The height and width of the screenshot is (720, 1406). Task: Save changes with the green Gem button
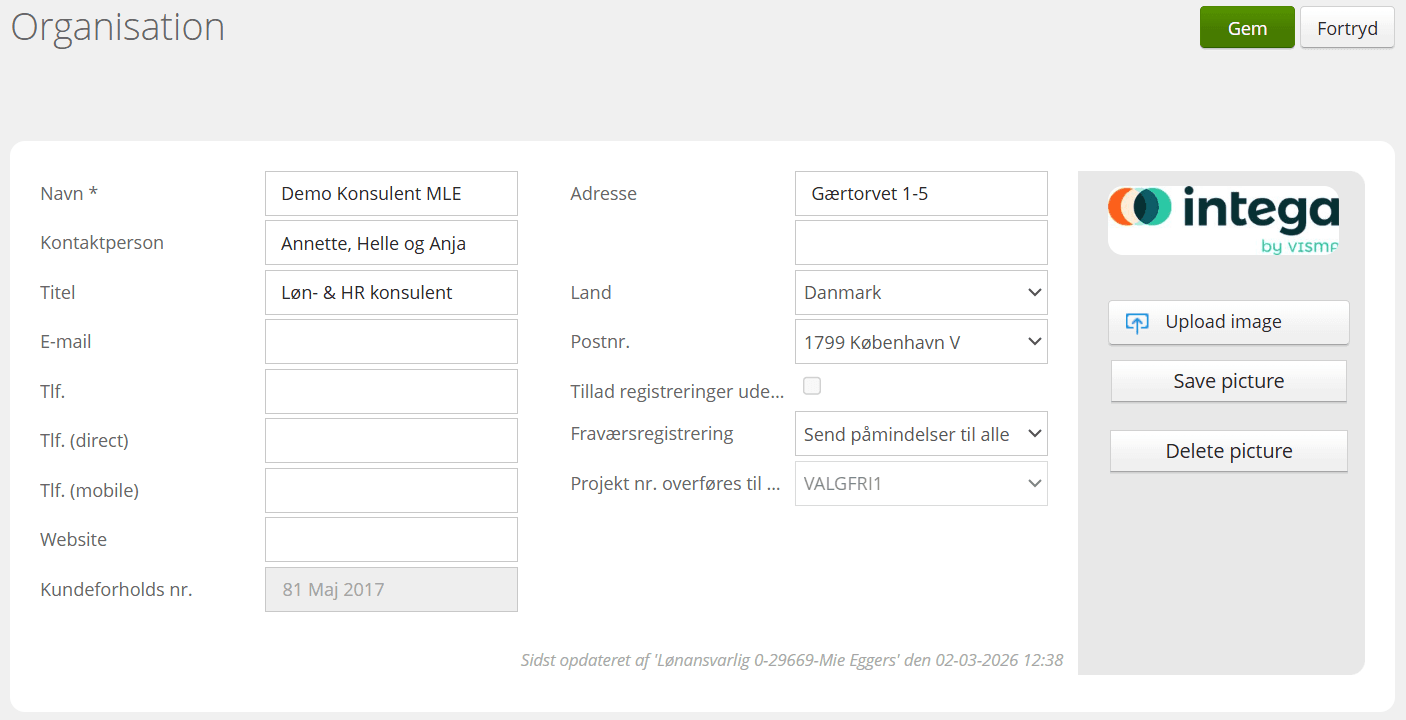[1247, 28]
